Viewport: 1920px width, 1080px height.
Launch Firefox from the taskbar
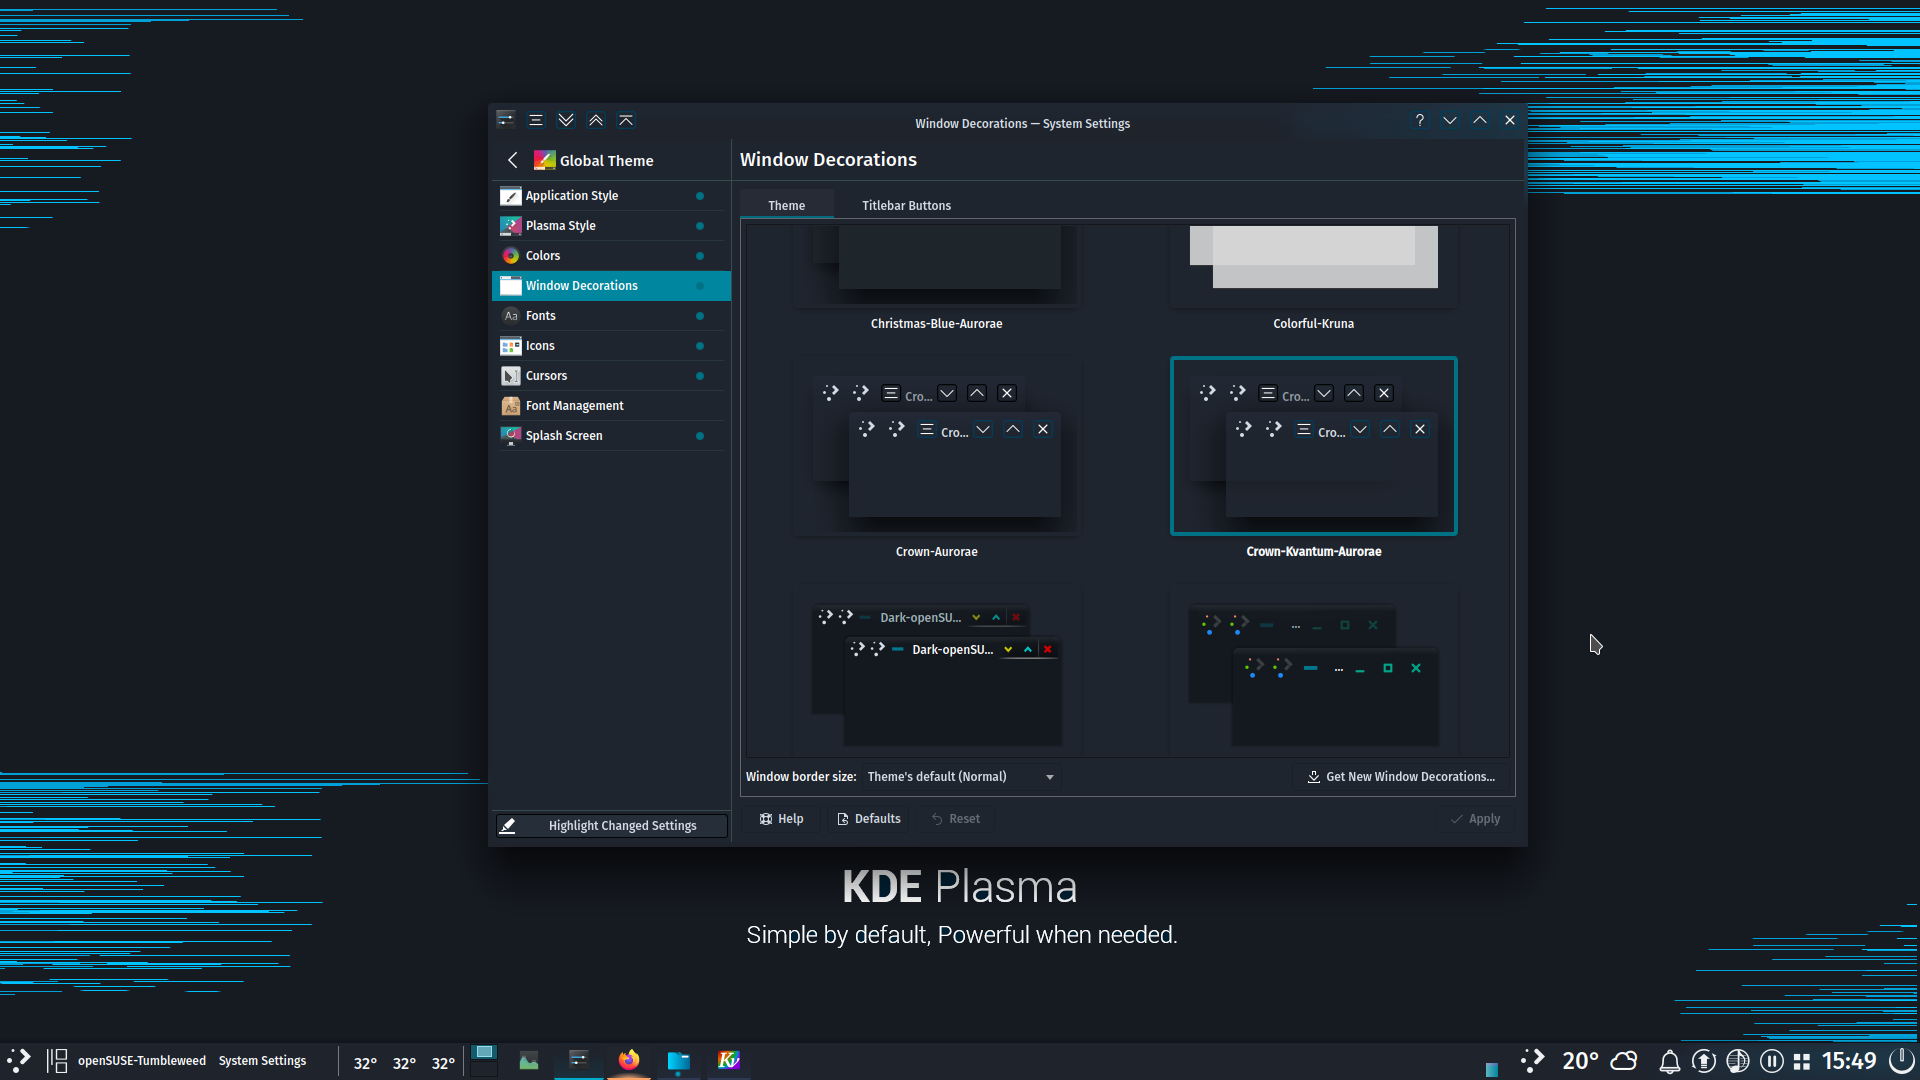pos(629,1060)
